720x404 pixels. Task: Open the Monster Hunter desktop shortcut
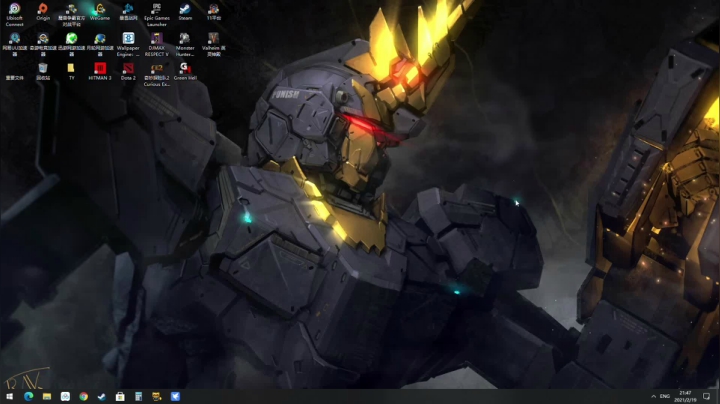click(185, 44)
